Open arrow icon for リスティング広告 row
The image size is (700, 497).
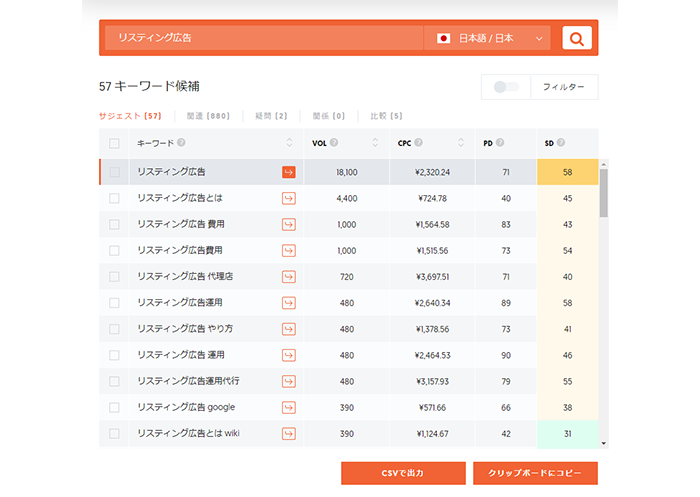click(x=289, y=172)
